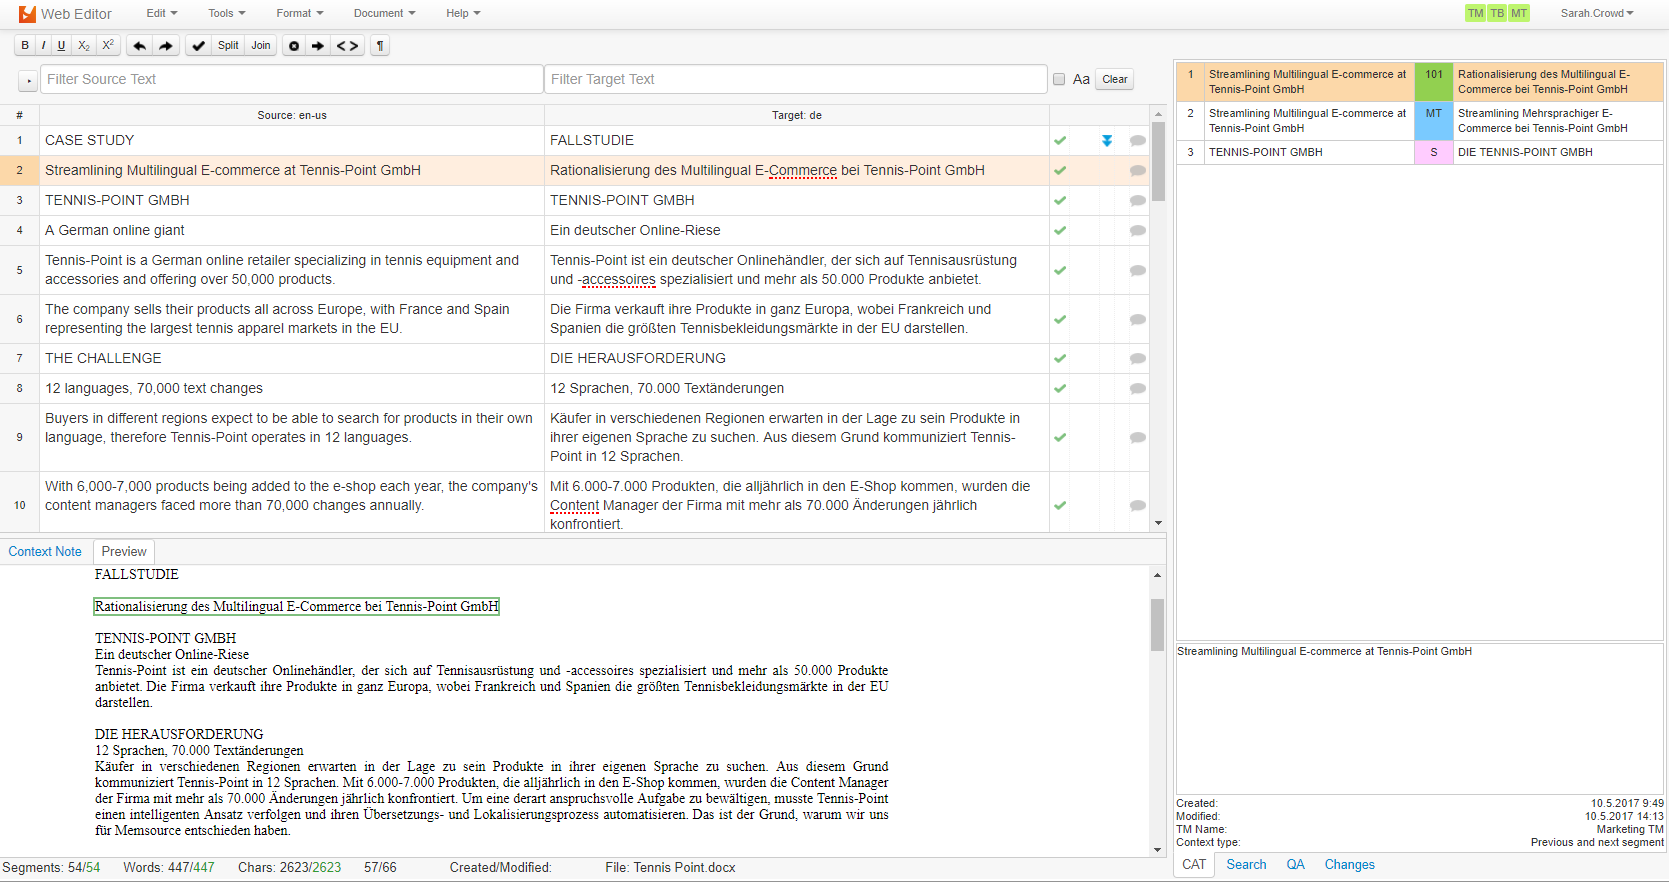The image size is (1669, 882).
Task: Switch to the Preview tab
Action: (124, 552)
